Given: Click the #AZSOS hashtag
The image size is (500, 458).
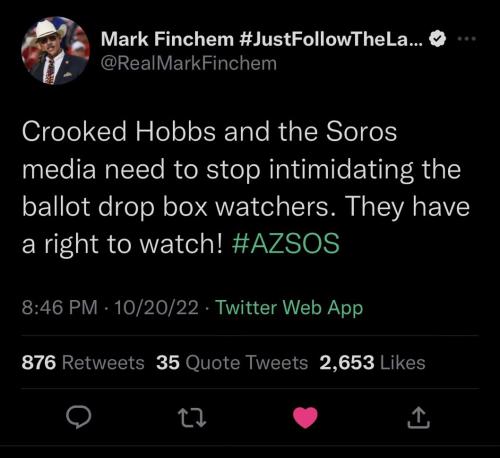Looking at the screenshot, I should [x=285, y=243].
